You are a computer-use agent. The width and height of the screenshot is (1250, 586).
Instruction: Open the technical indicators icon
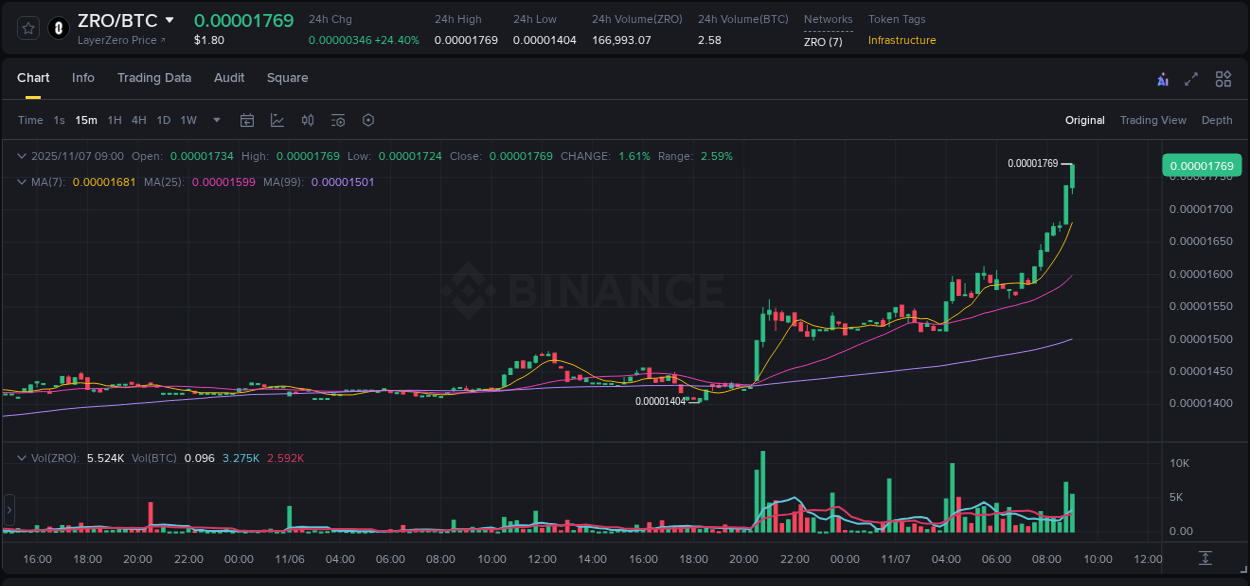point(337,120)
